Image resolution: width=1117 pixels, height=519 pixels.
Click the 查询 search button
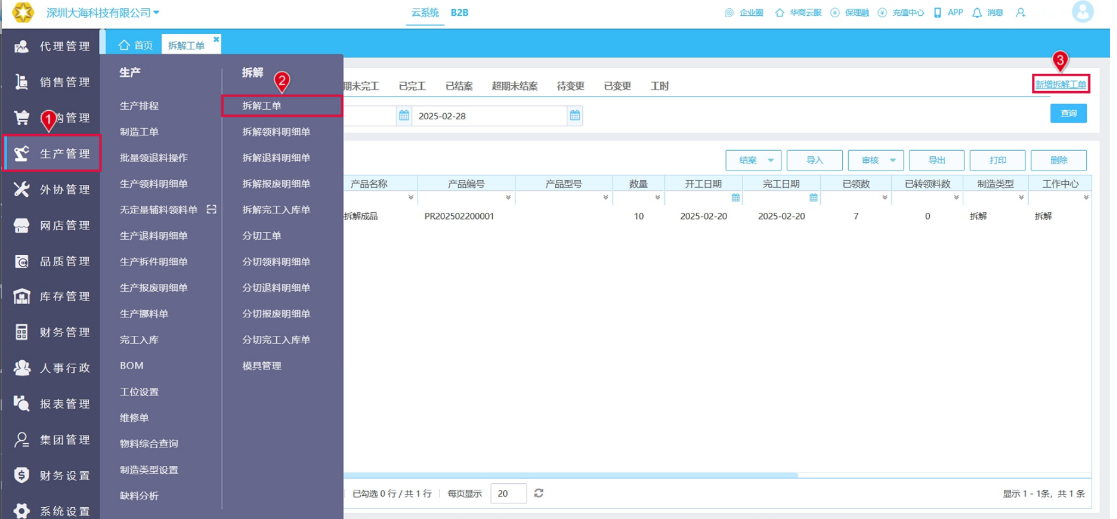(x=1069, y=113)
